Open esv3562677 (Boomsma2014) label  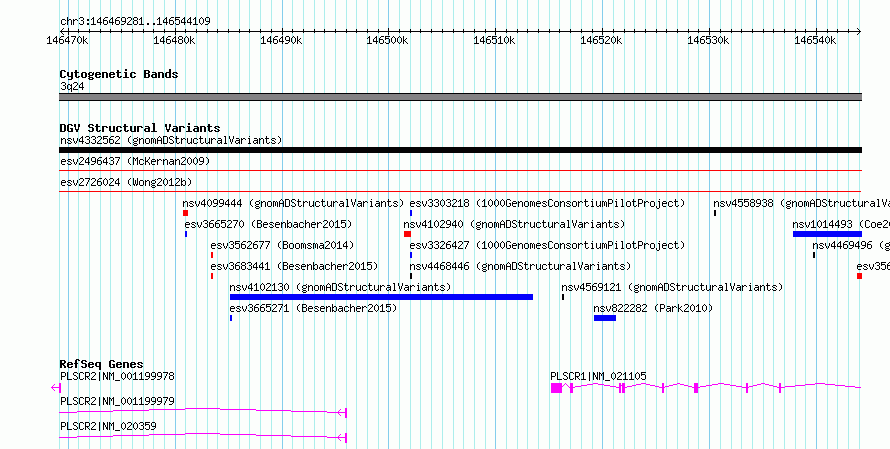282,245
